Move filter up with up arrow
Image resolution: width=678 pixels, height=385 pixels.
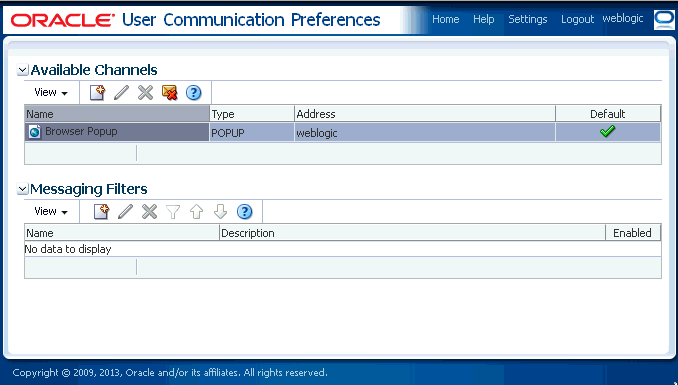pos(196,212)
